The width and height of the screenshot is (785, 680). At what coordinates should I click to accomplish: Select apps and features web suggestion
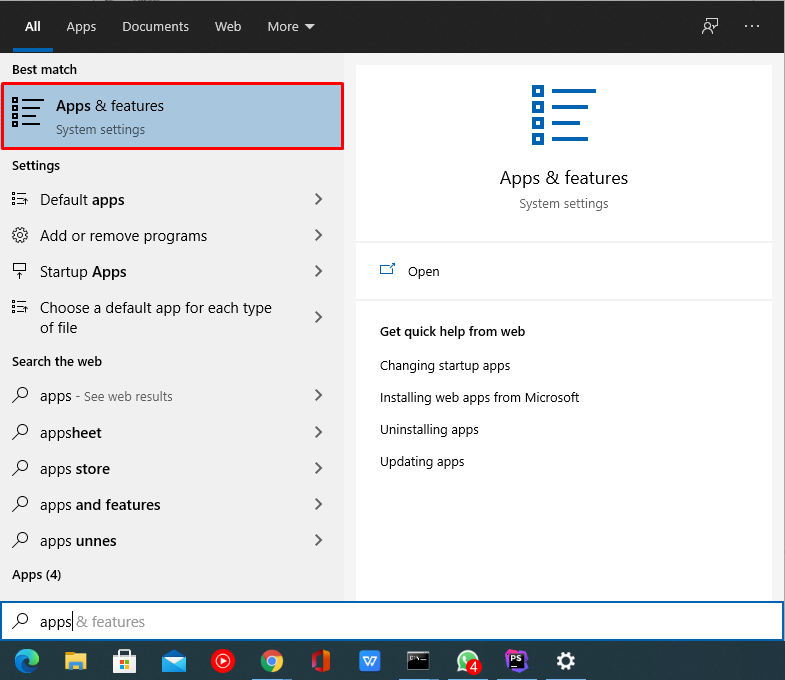(100, 505)
